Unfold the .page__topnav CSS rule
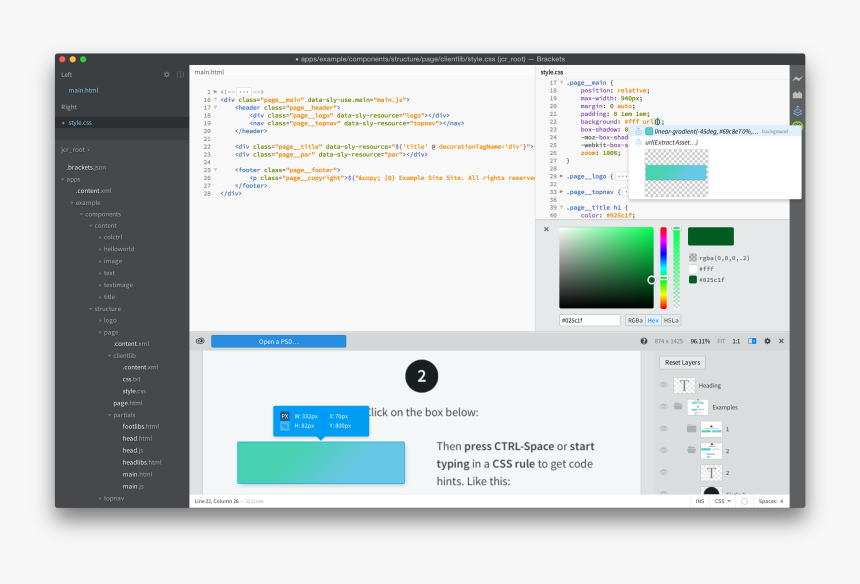The image size is (860, 584). coord(561,192)
